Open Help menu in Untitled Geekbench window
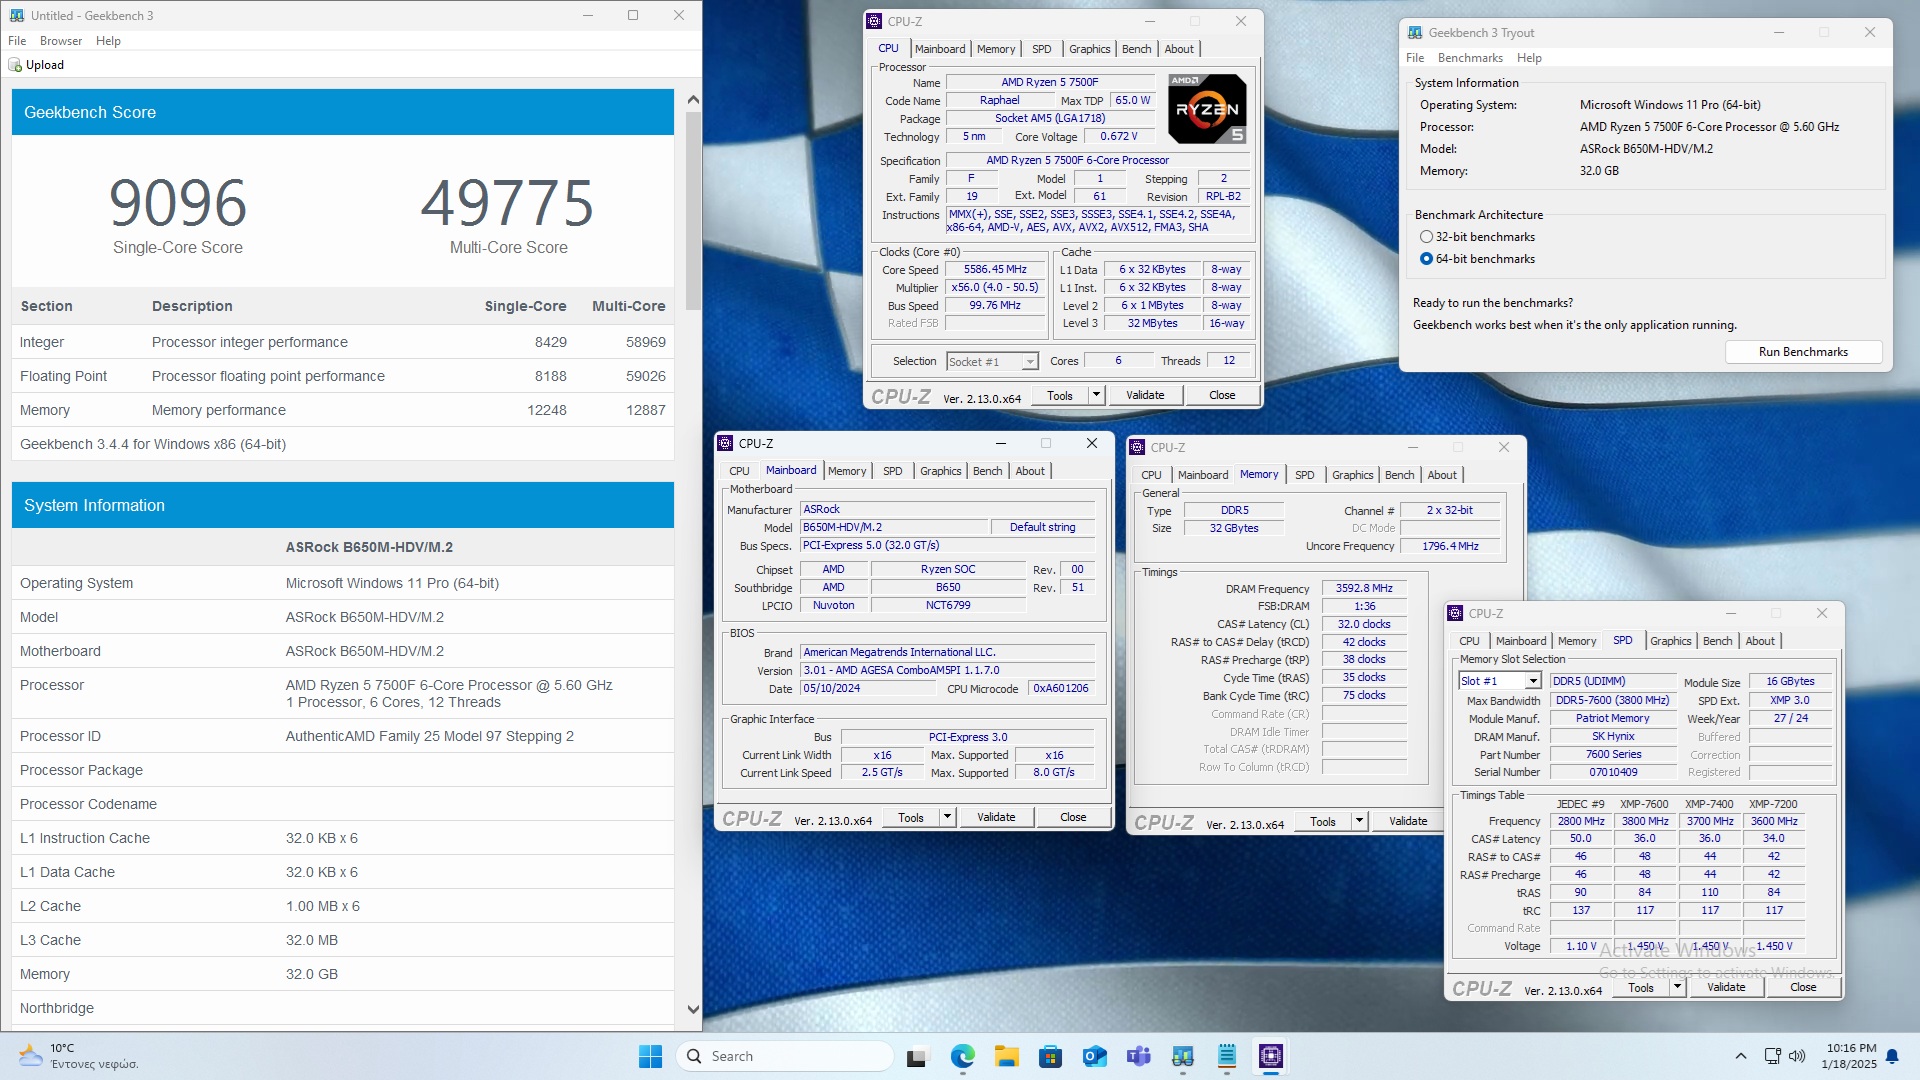The width and height of the screenshot is (1920, 1080). pyautogui.click(x=108, y=41)
